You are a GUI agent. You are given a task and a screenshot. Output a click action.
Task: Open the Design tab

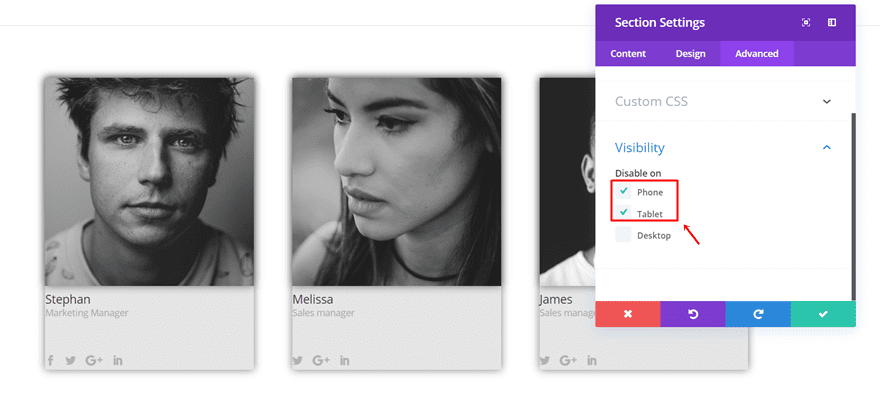(x=690, y=54)
